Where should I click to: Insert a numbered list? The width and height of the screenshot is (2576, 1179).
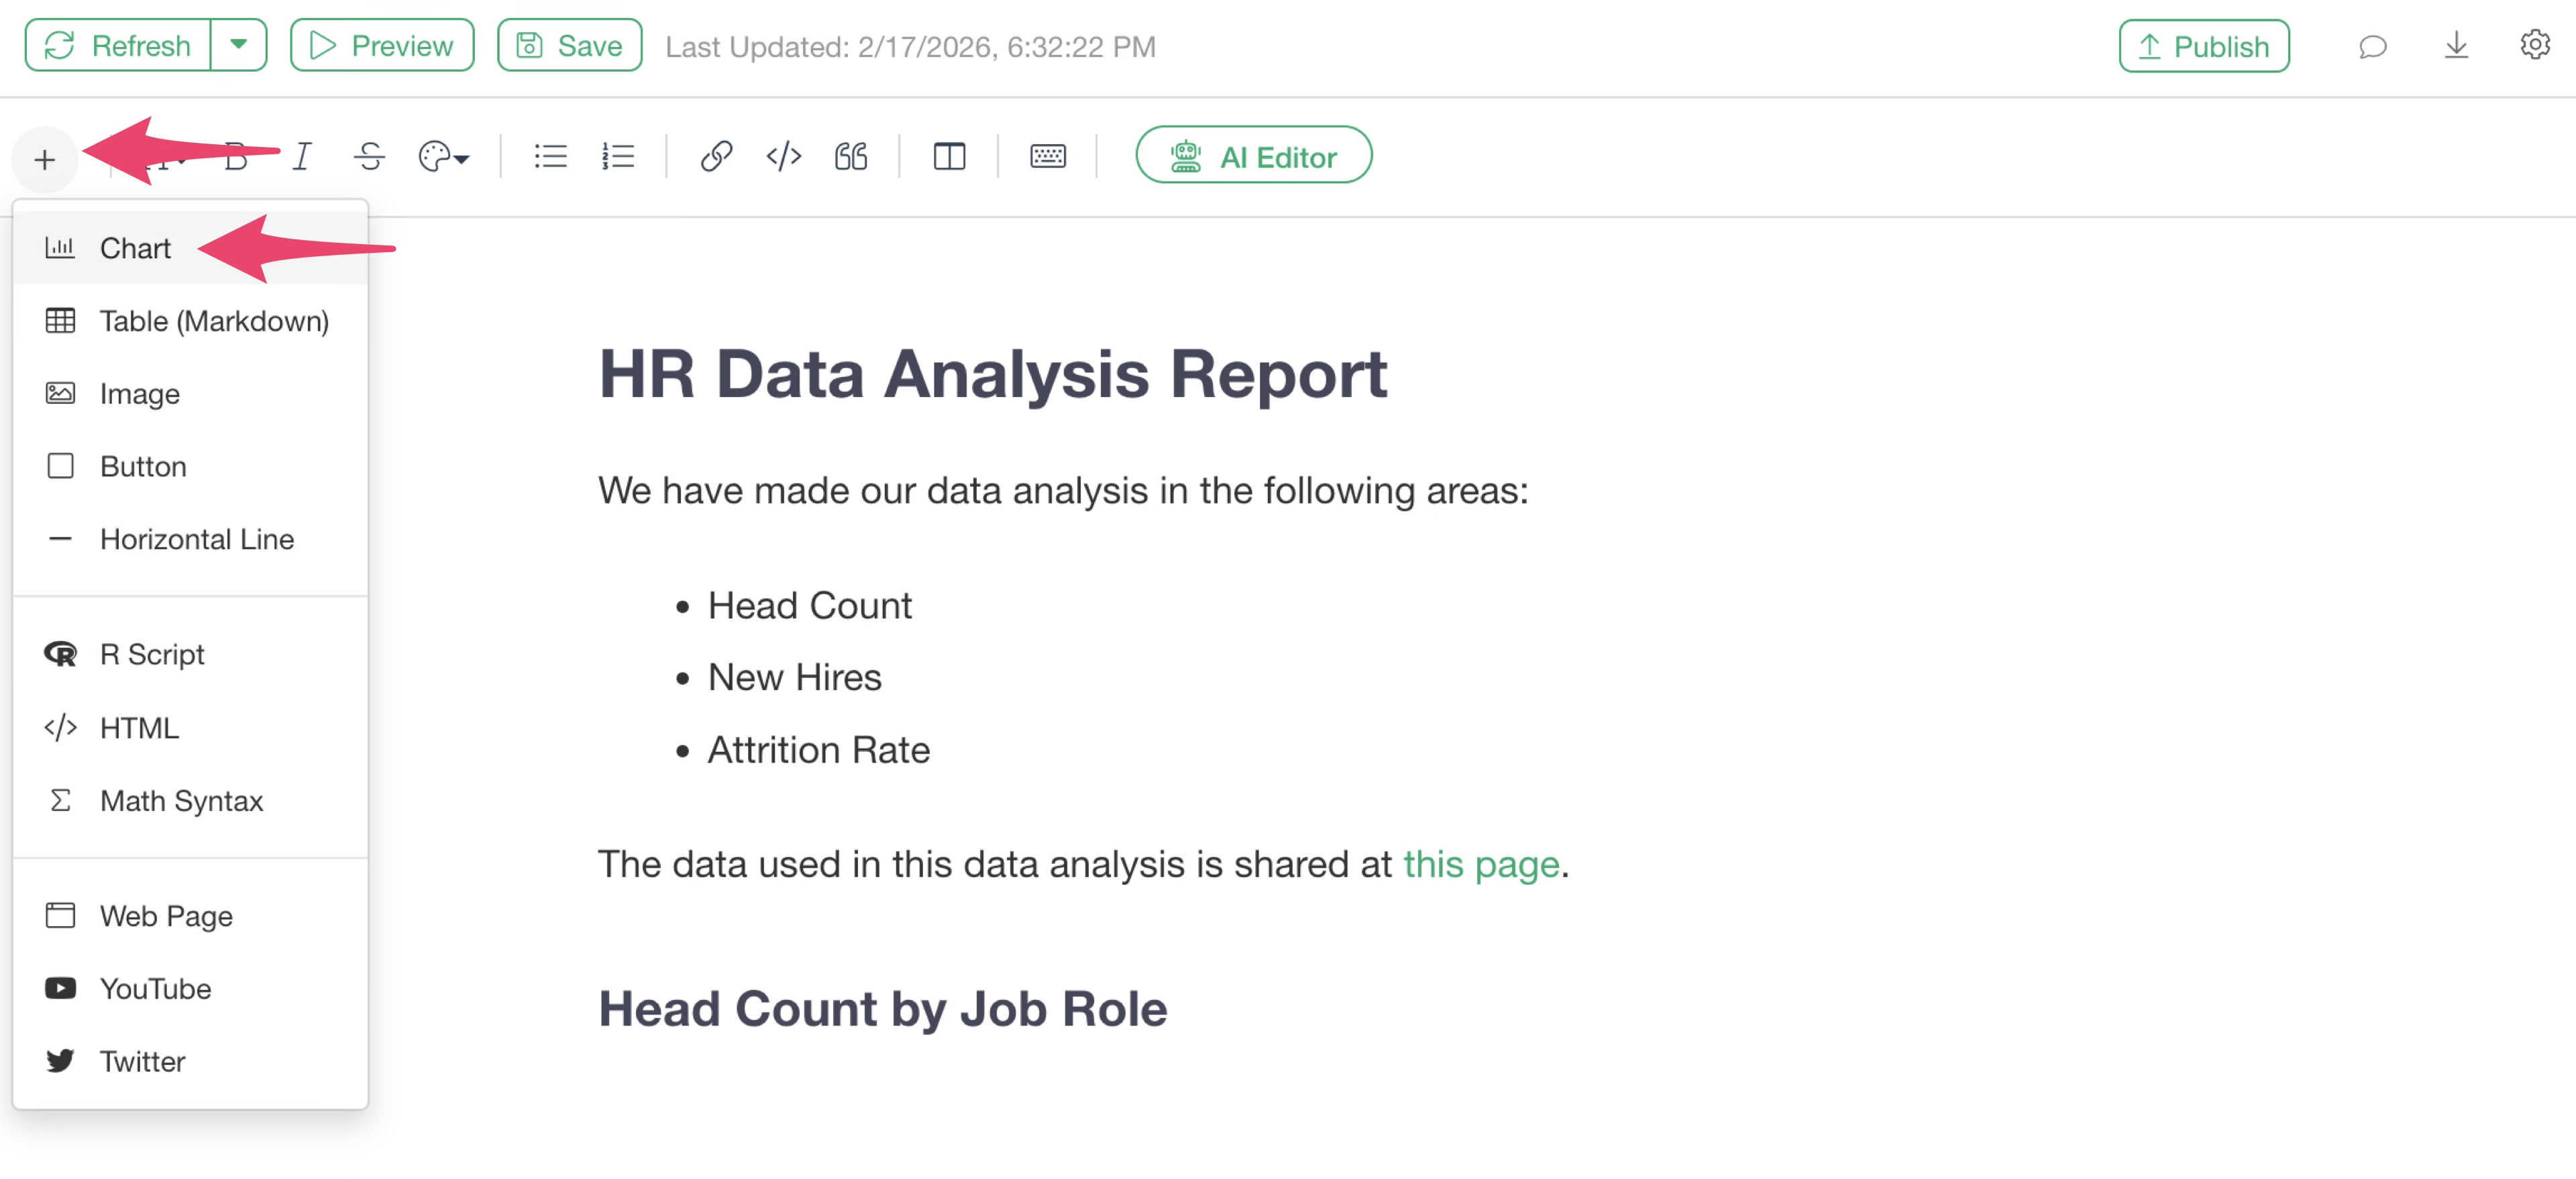pos(618,157)
